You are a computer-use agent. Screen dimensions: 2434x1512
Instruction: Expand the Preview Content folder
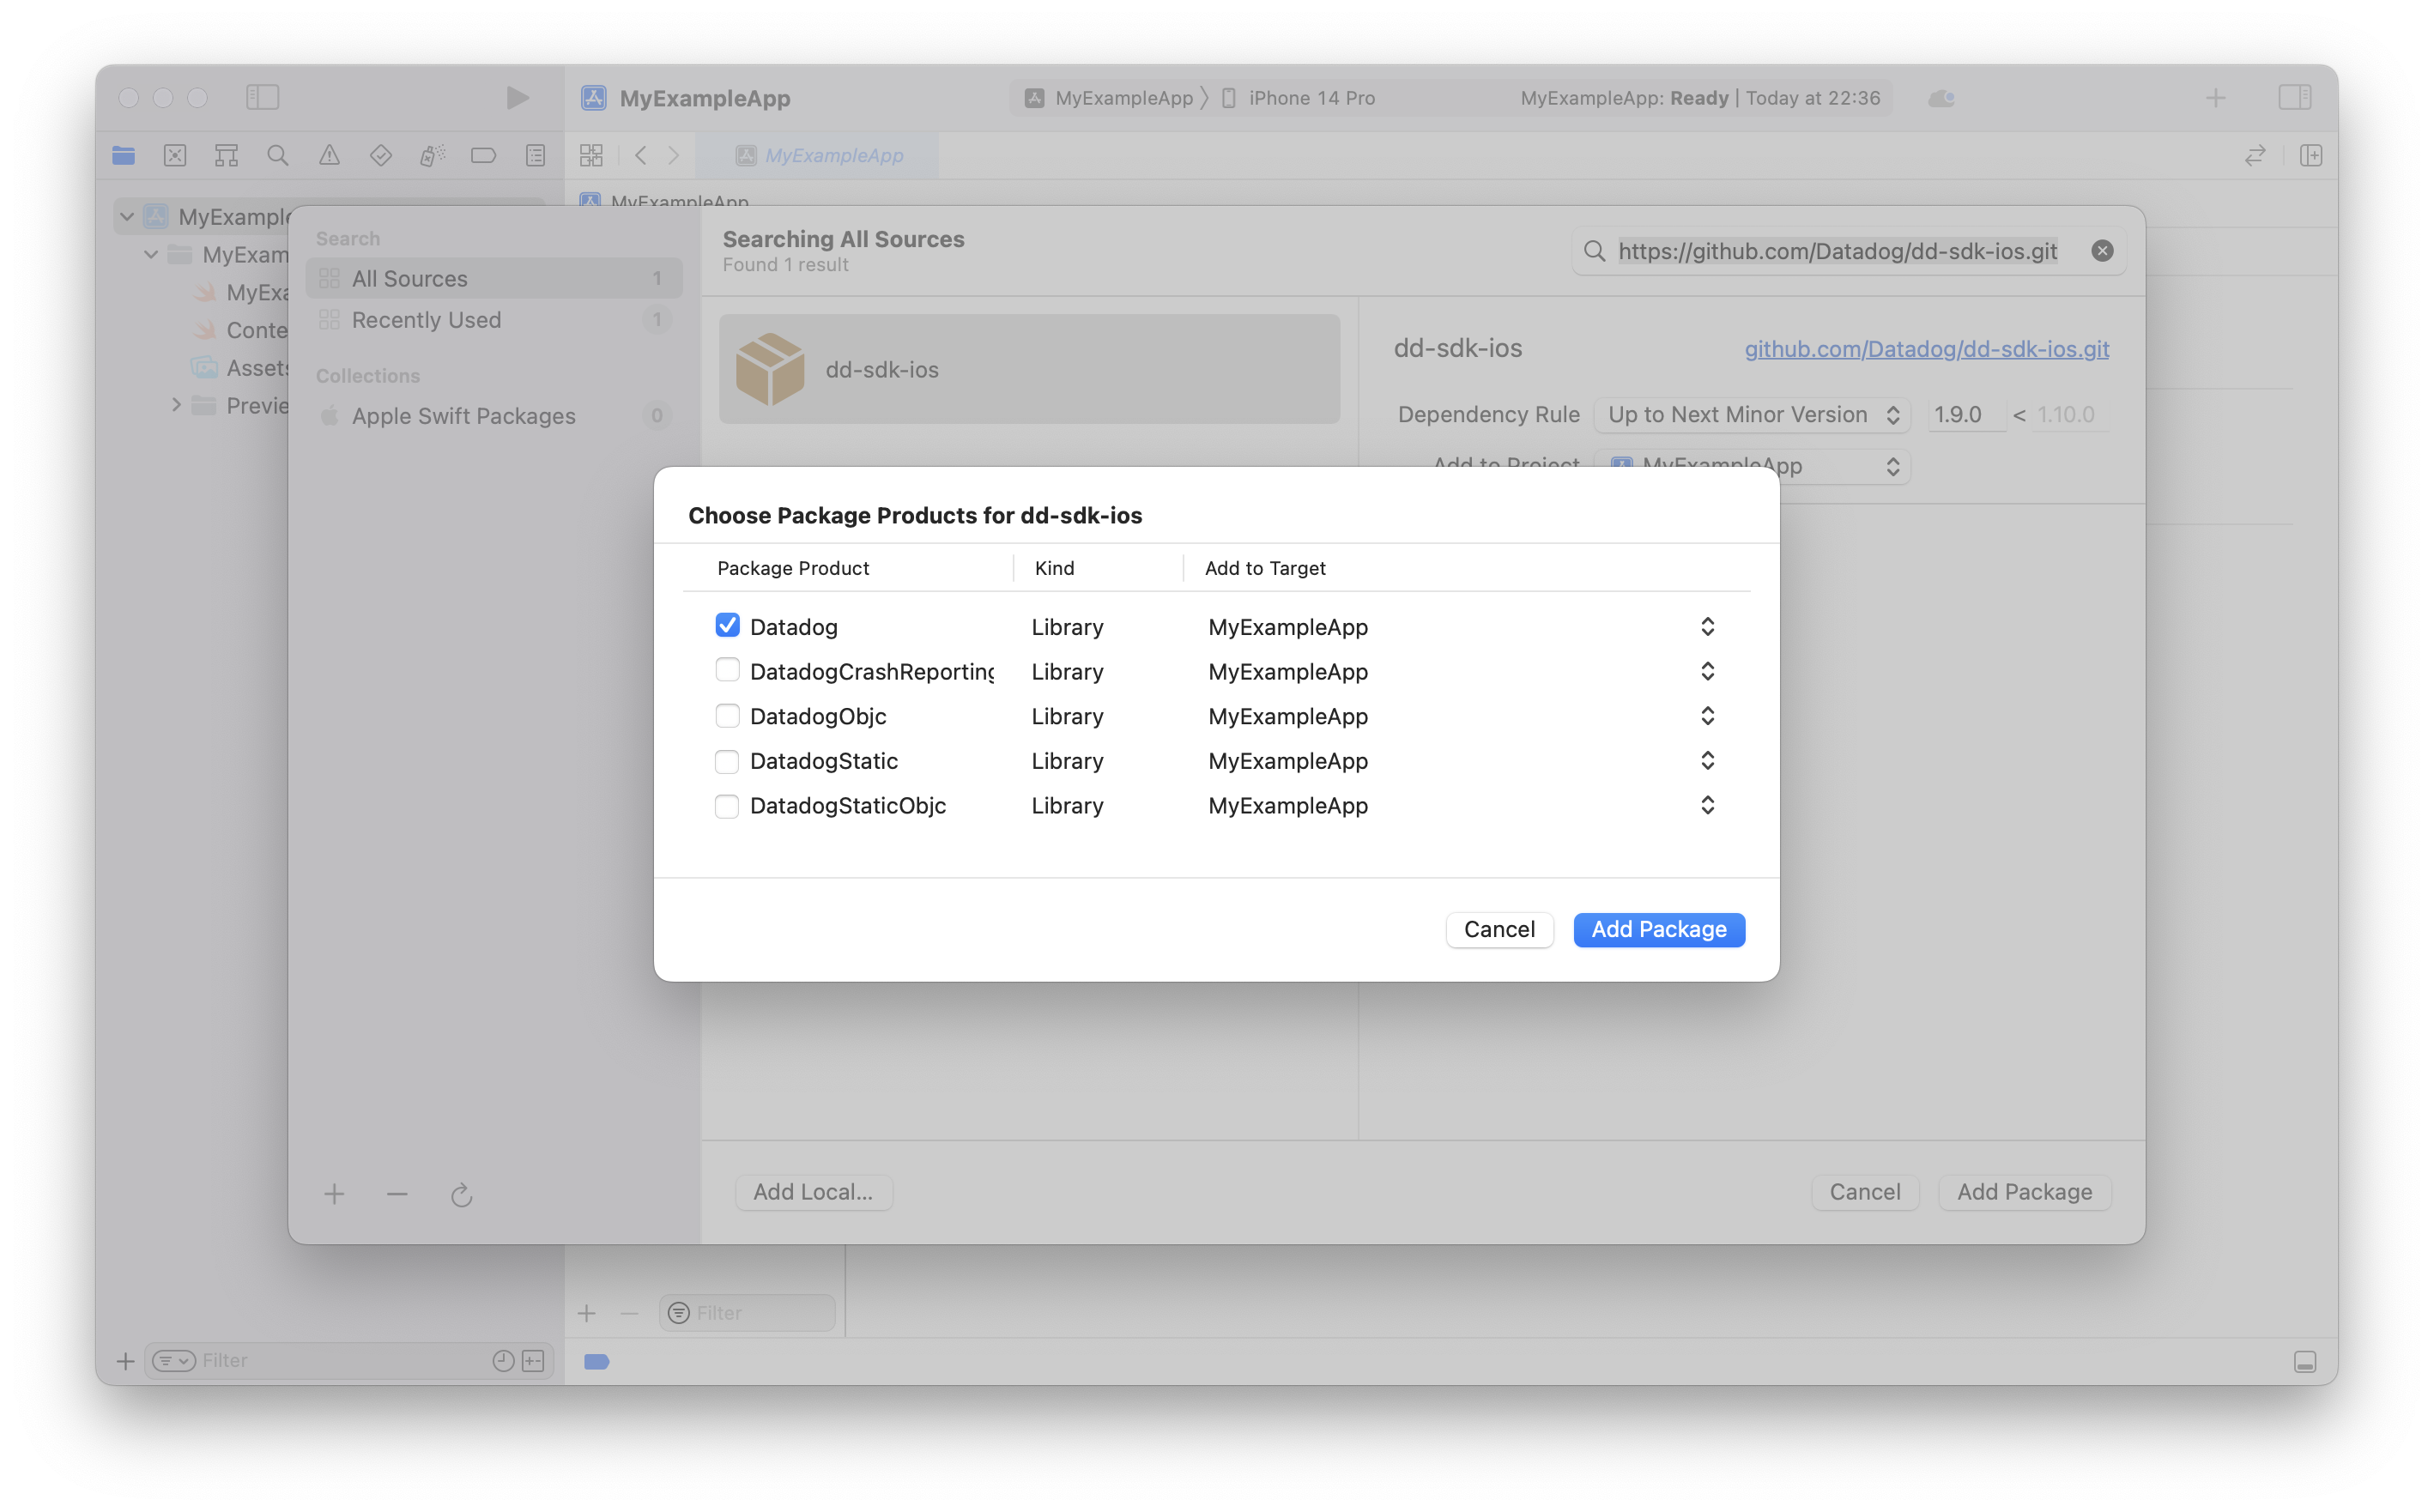[x=176, y=405]
